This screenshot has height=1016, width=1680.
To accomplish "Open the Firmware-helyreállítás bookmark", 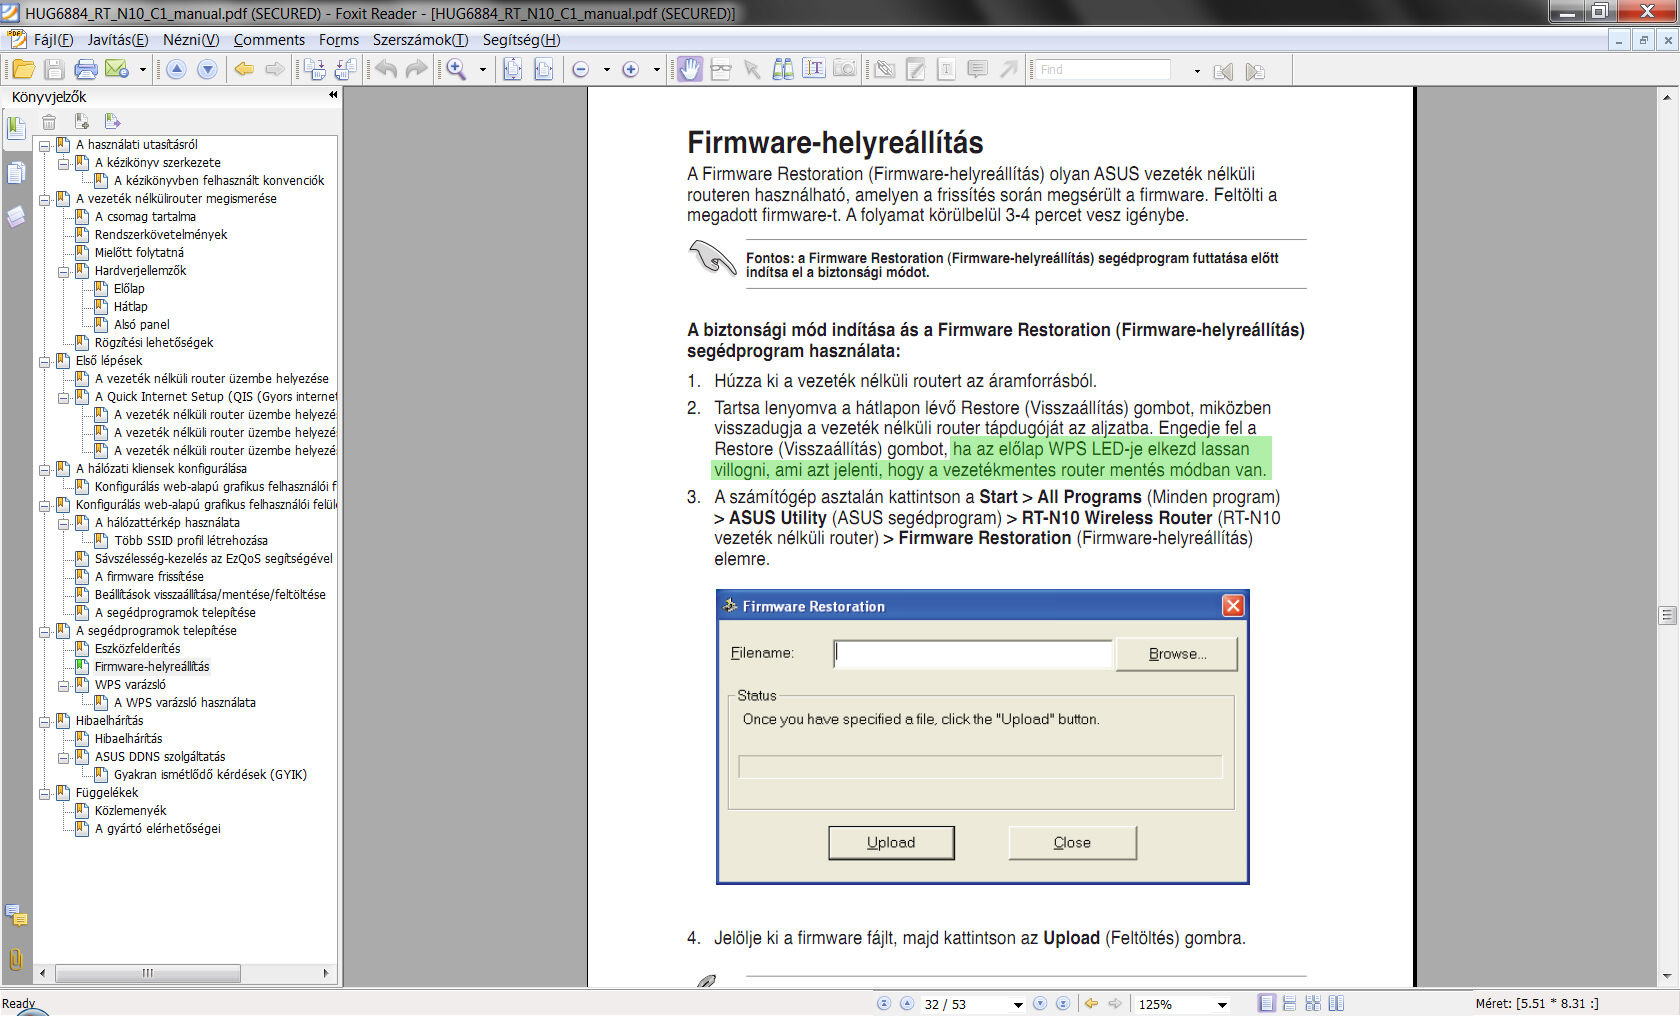I will click(152, 667).
